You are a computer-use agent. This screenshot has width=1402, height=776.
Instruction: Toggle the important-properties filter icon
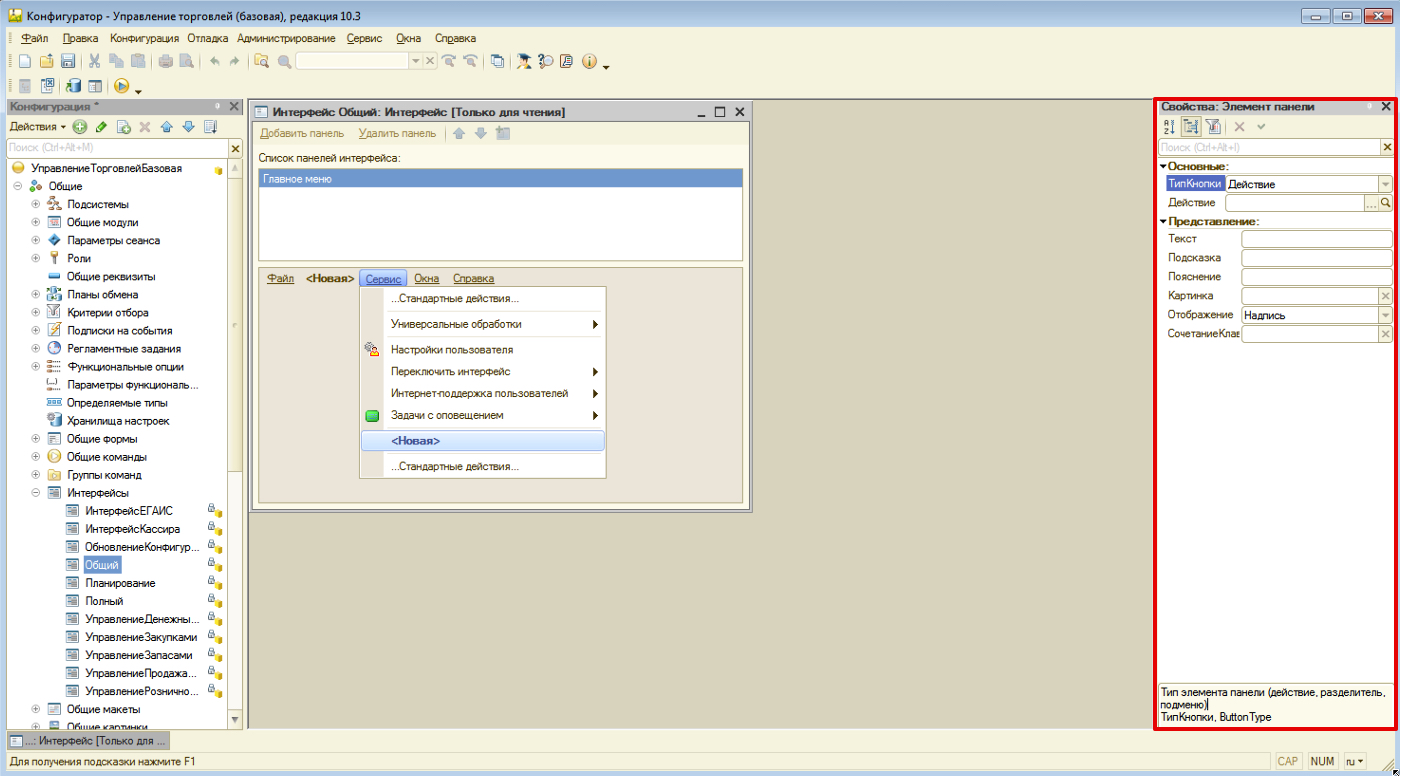1212,127
